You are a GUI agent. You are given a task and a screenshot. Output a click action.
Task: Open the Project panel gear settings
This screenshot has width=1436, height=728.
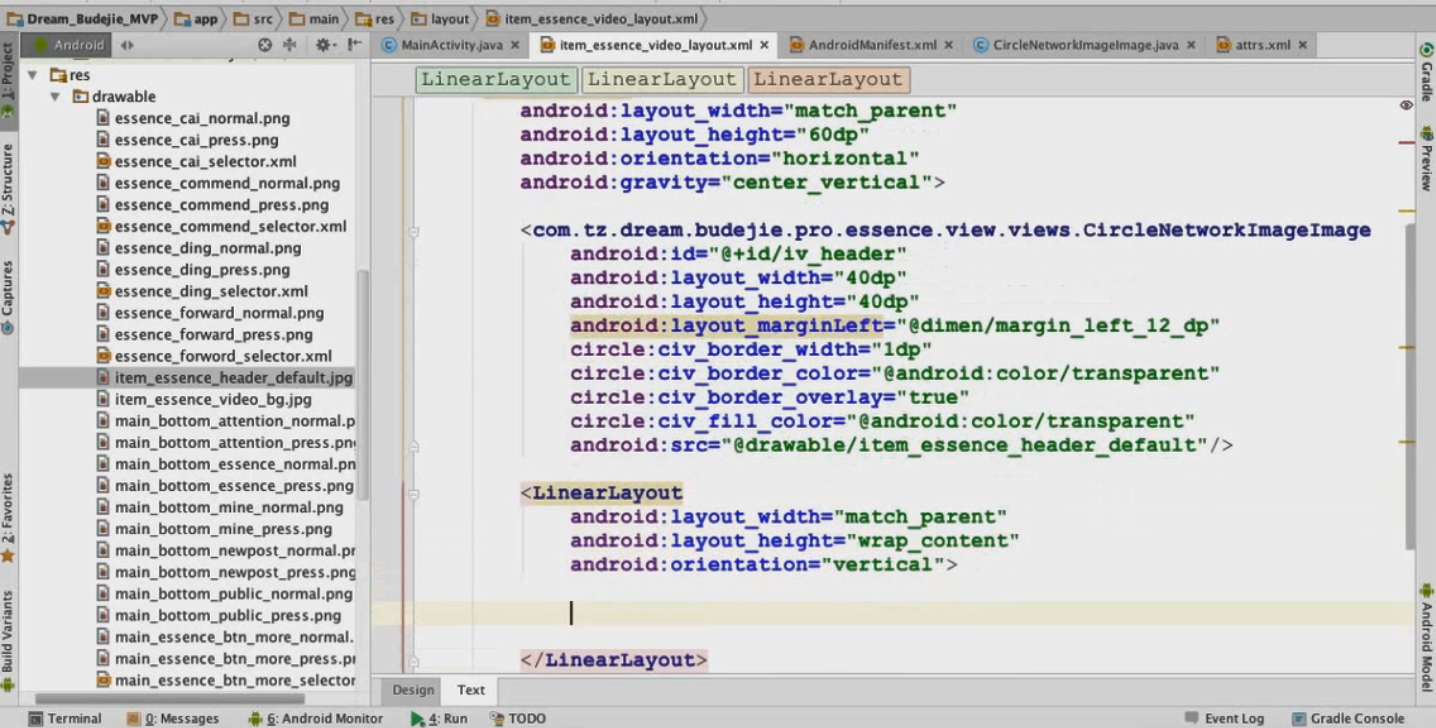tap(324, 45)
